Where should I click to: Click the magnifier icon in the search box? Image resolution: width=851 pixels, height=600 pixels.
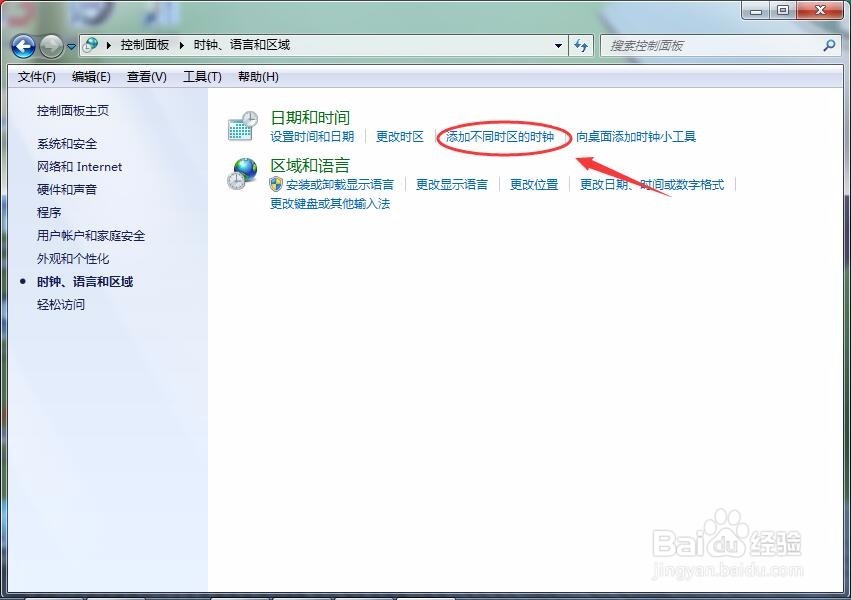coord(830,45)
